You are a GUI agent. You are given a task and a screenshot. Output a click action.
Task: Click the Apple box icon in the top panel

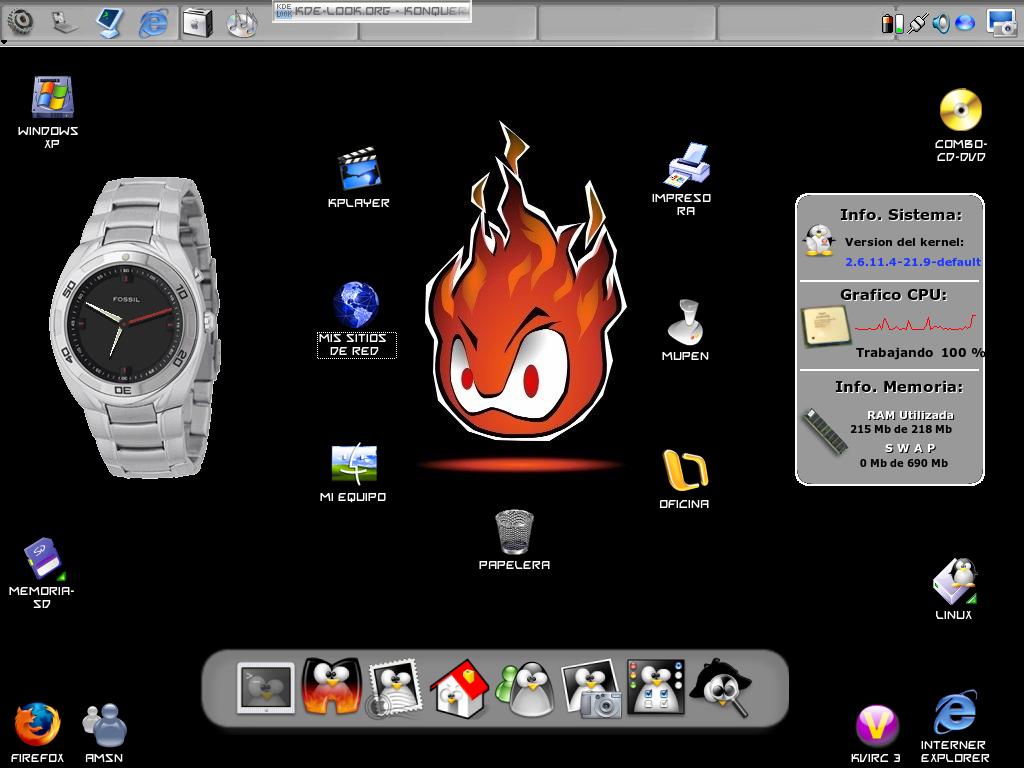pos(198,23)
